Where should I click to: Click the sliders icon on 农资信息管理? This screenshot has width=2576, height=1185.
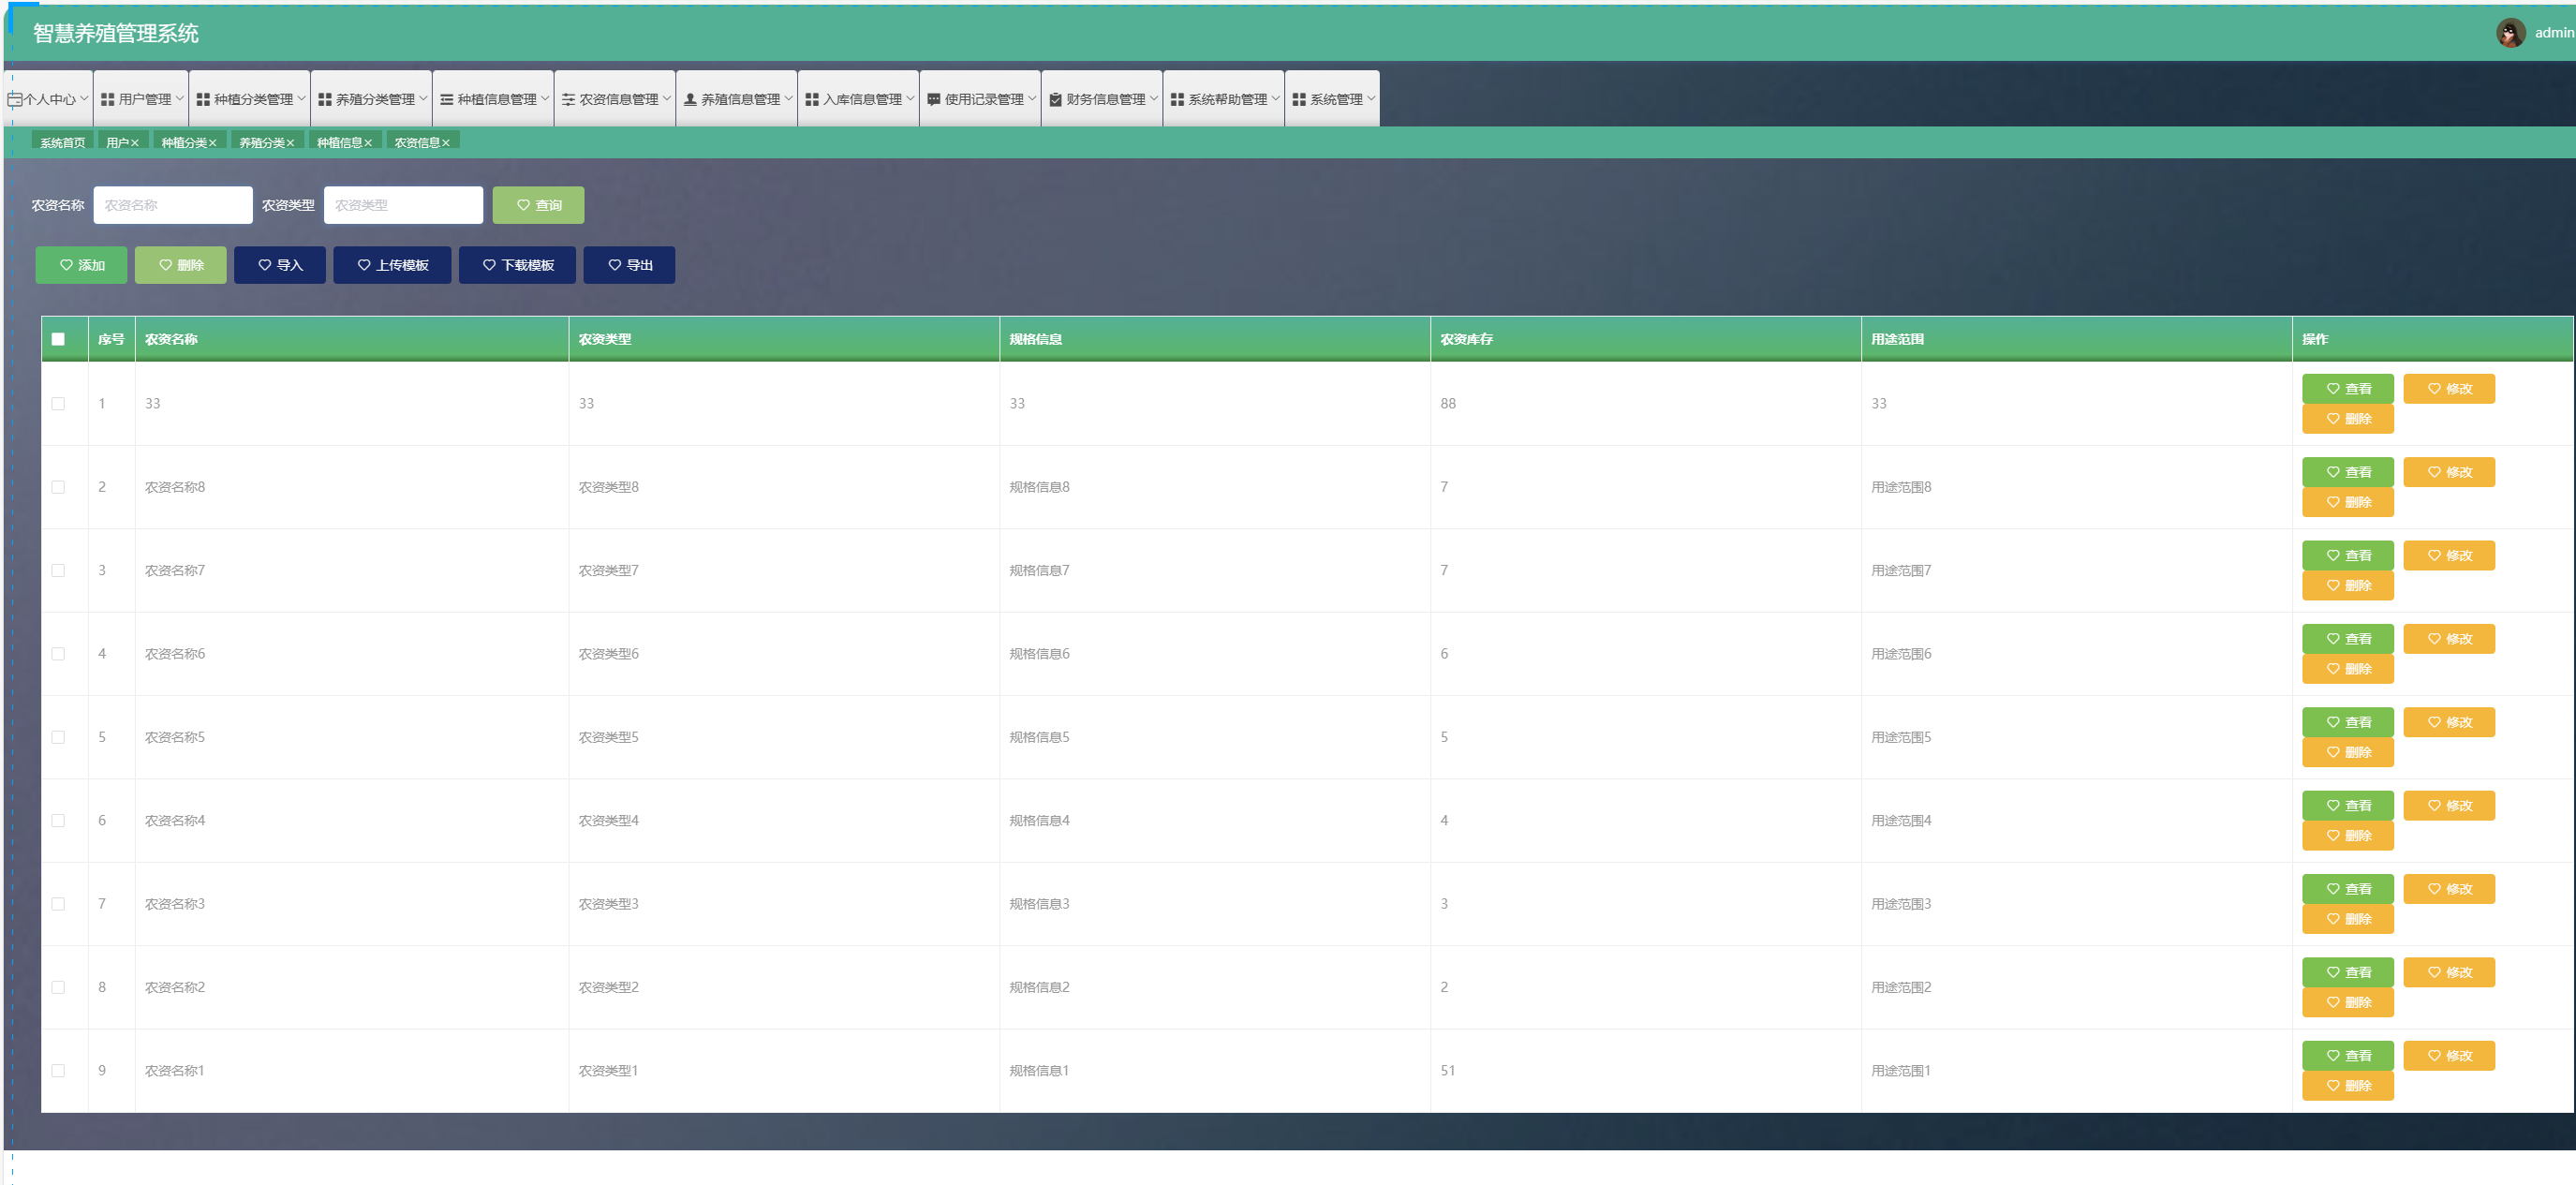pyautogui.click(x=568, y=99)
